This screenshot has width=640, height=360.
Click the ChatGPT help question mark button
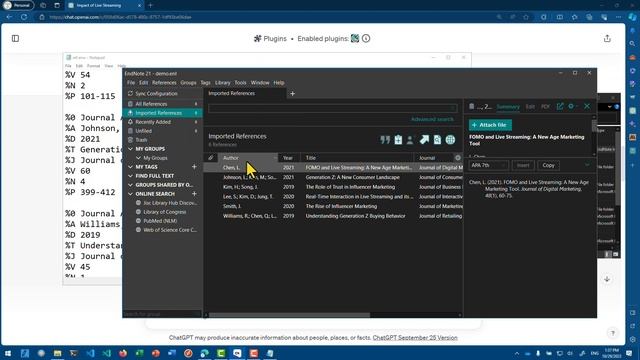point(613,333)
